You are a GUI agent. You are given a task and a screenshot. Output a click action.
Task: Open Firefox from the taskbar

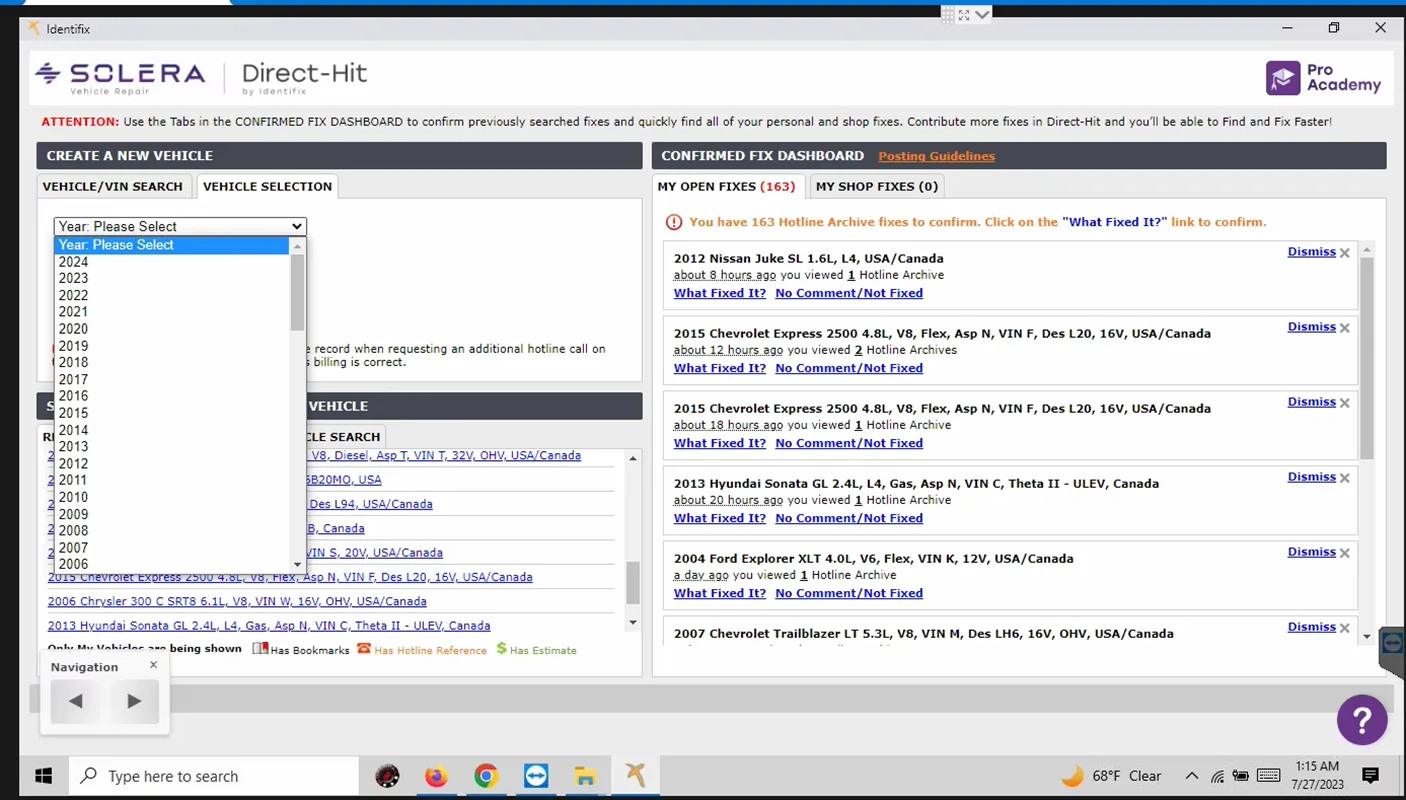click(436, 776)
